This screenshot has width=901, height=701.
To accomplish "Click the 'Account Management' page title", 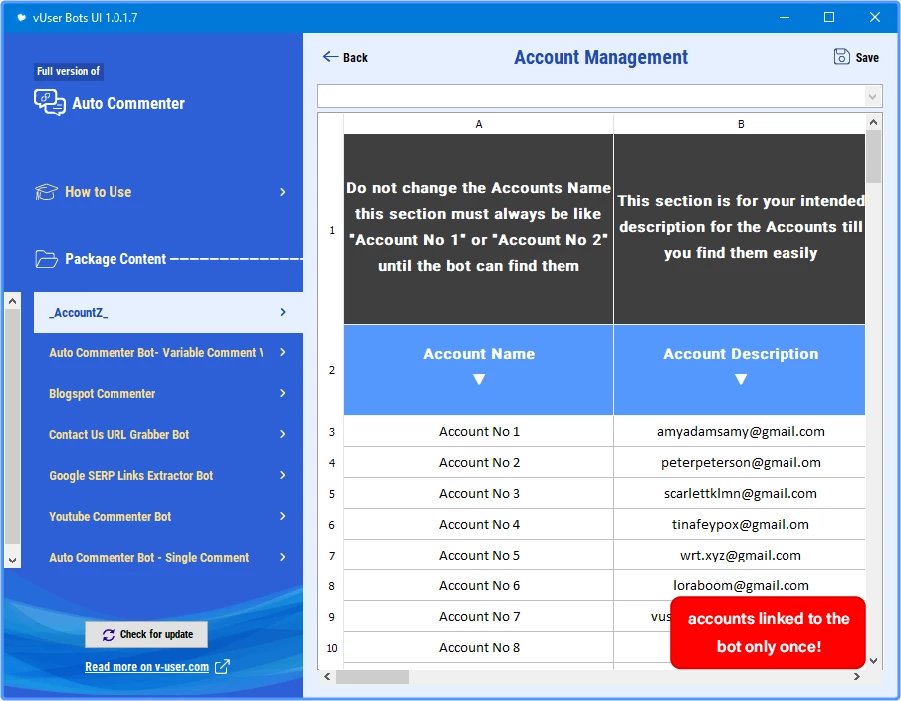I will tap(600, 57).
